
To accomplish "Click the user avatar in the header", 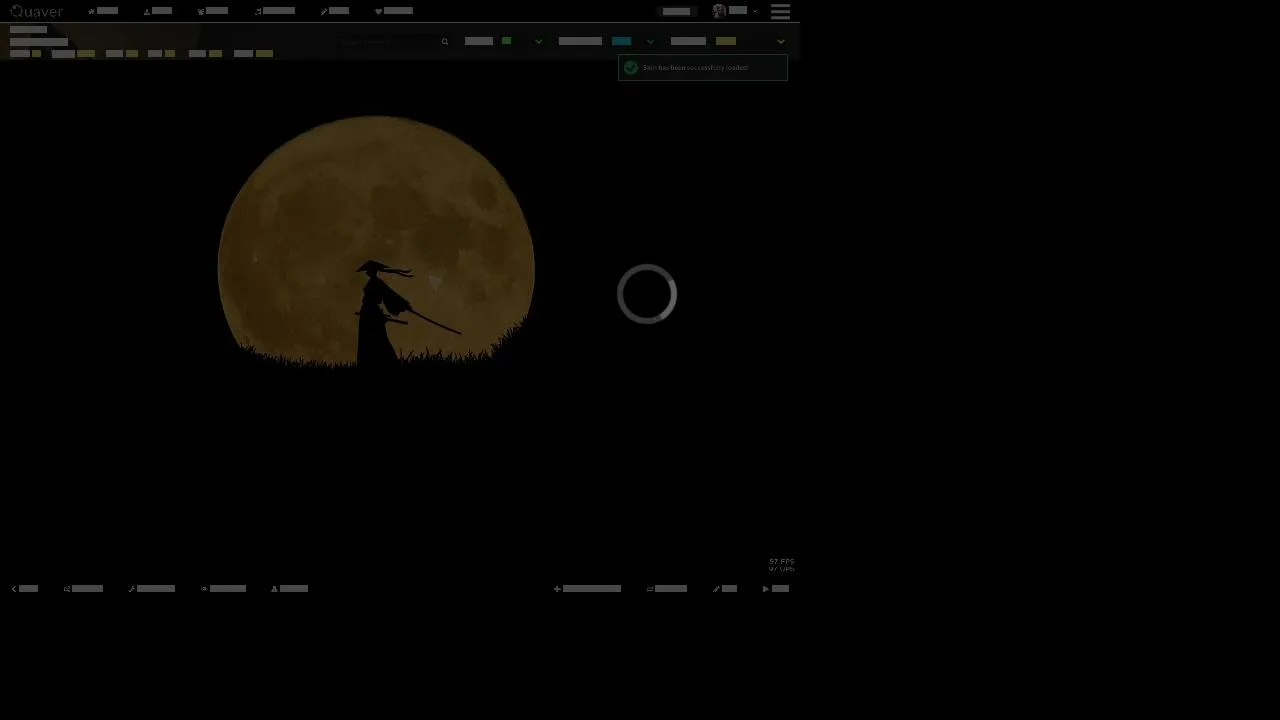I will pyautogui.click(x=719, y=11).
